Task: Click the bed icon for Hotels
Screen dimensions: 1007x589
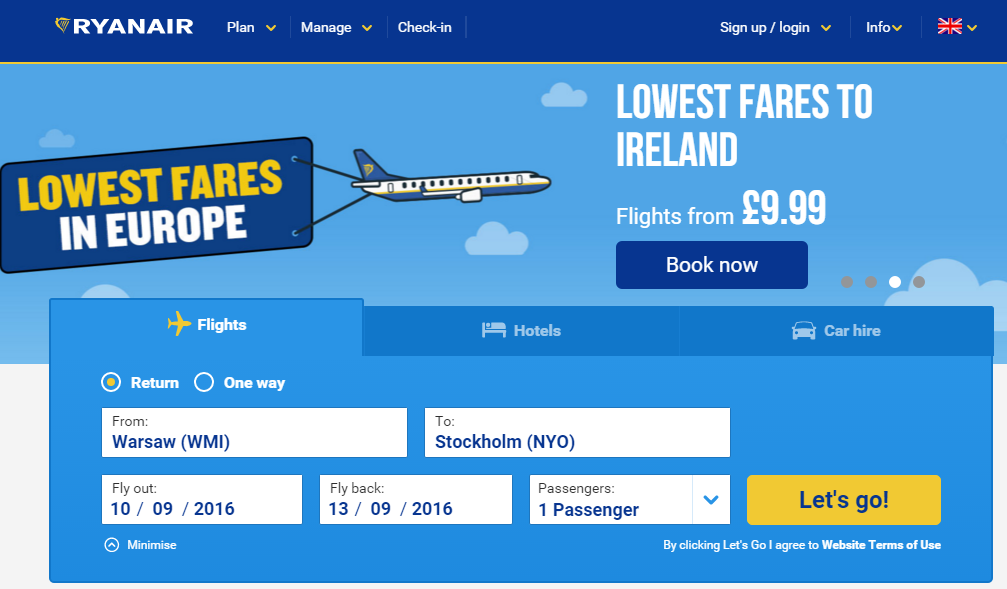Action: tap(494, 330)
